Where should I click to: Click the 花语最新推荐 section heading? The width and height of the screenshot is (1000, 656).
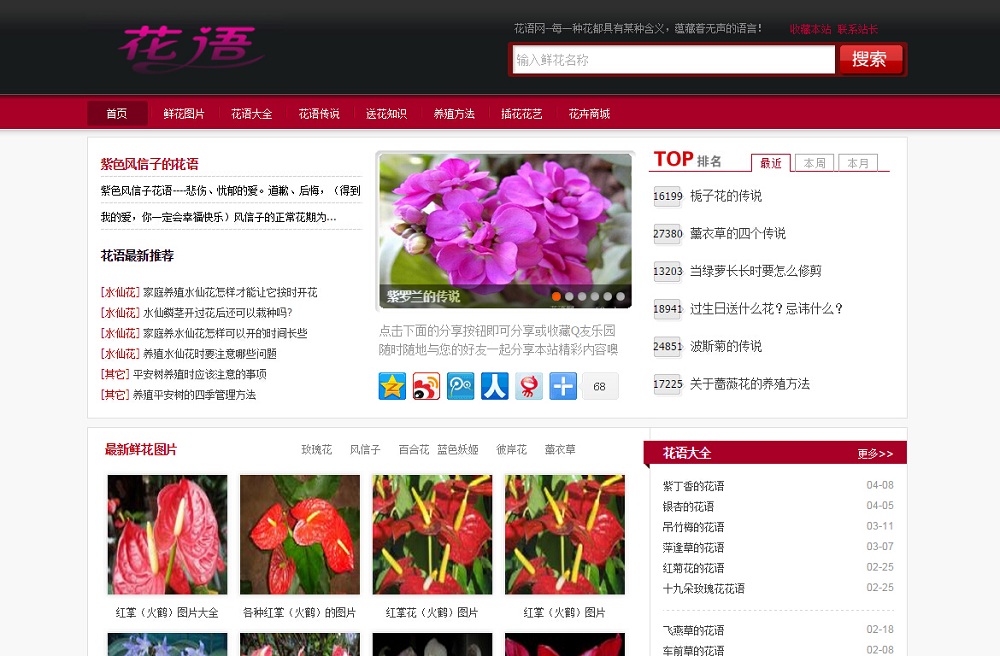pyautogui.click(x=137, y=256)
